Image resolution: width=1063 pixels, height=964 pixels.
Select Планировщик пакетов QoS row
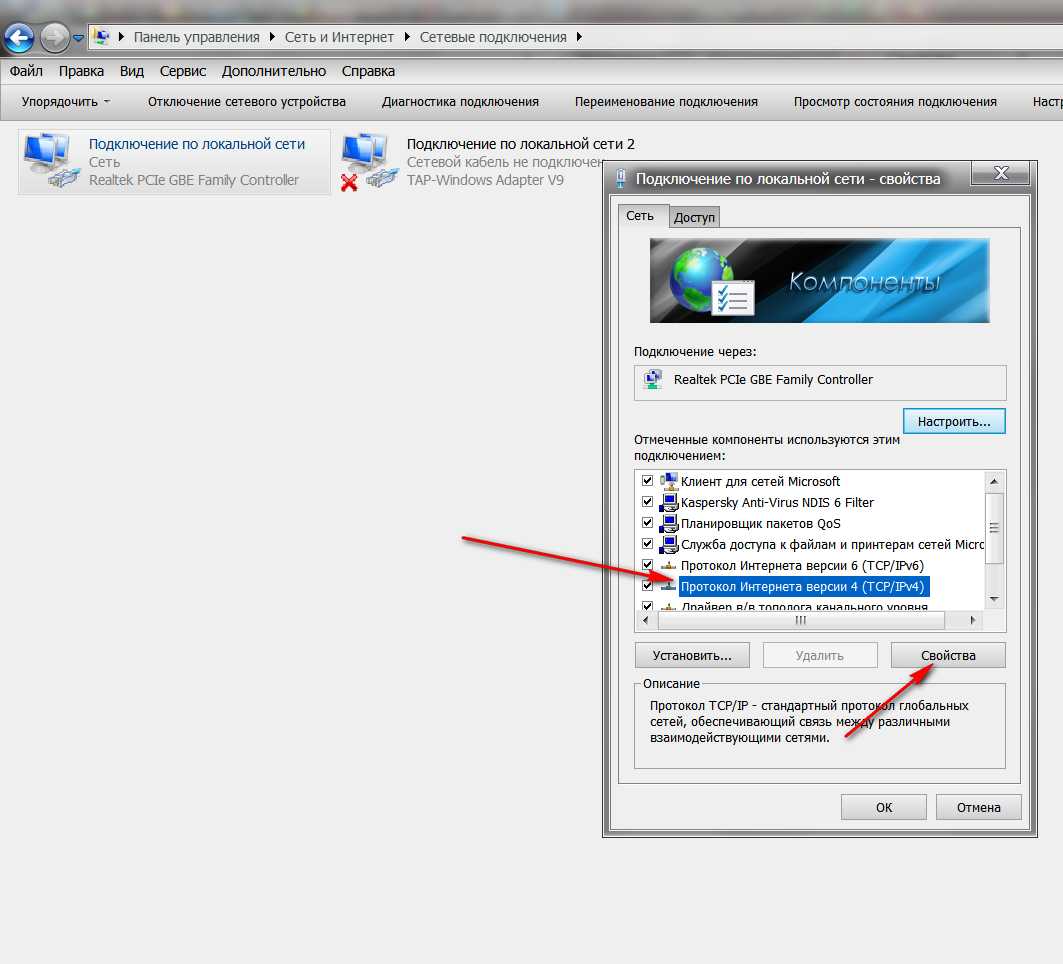760,523
